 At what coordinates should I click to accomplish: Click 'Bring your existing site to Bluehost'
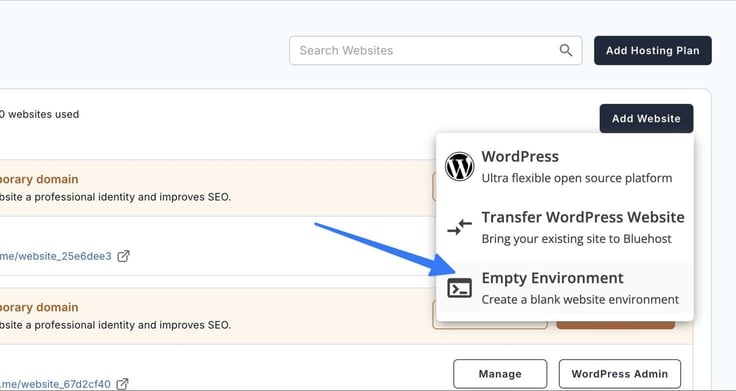click(x=576, y=239)
